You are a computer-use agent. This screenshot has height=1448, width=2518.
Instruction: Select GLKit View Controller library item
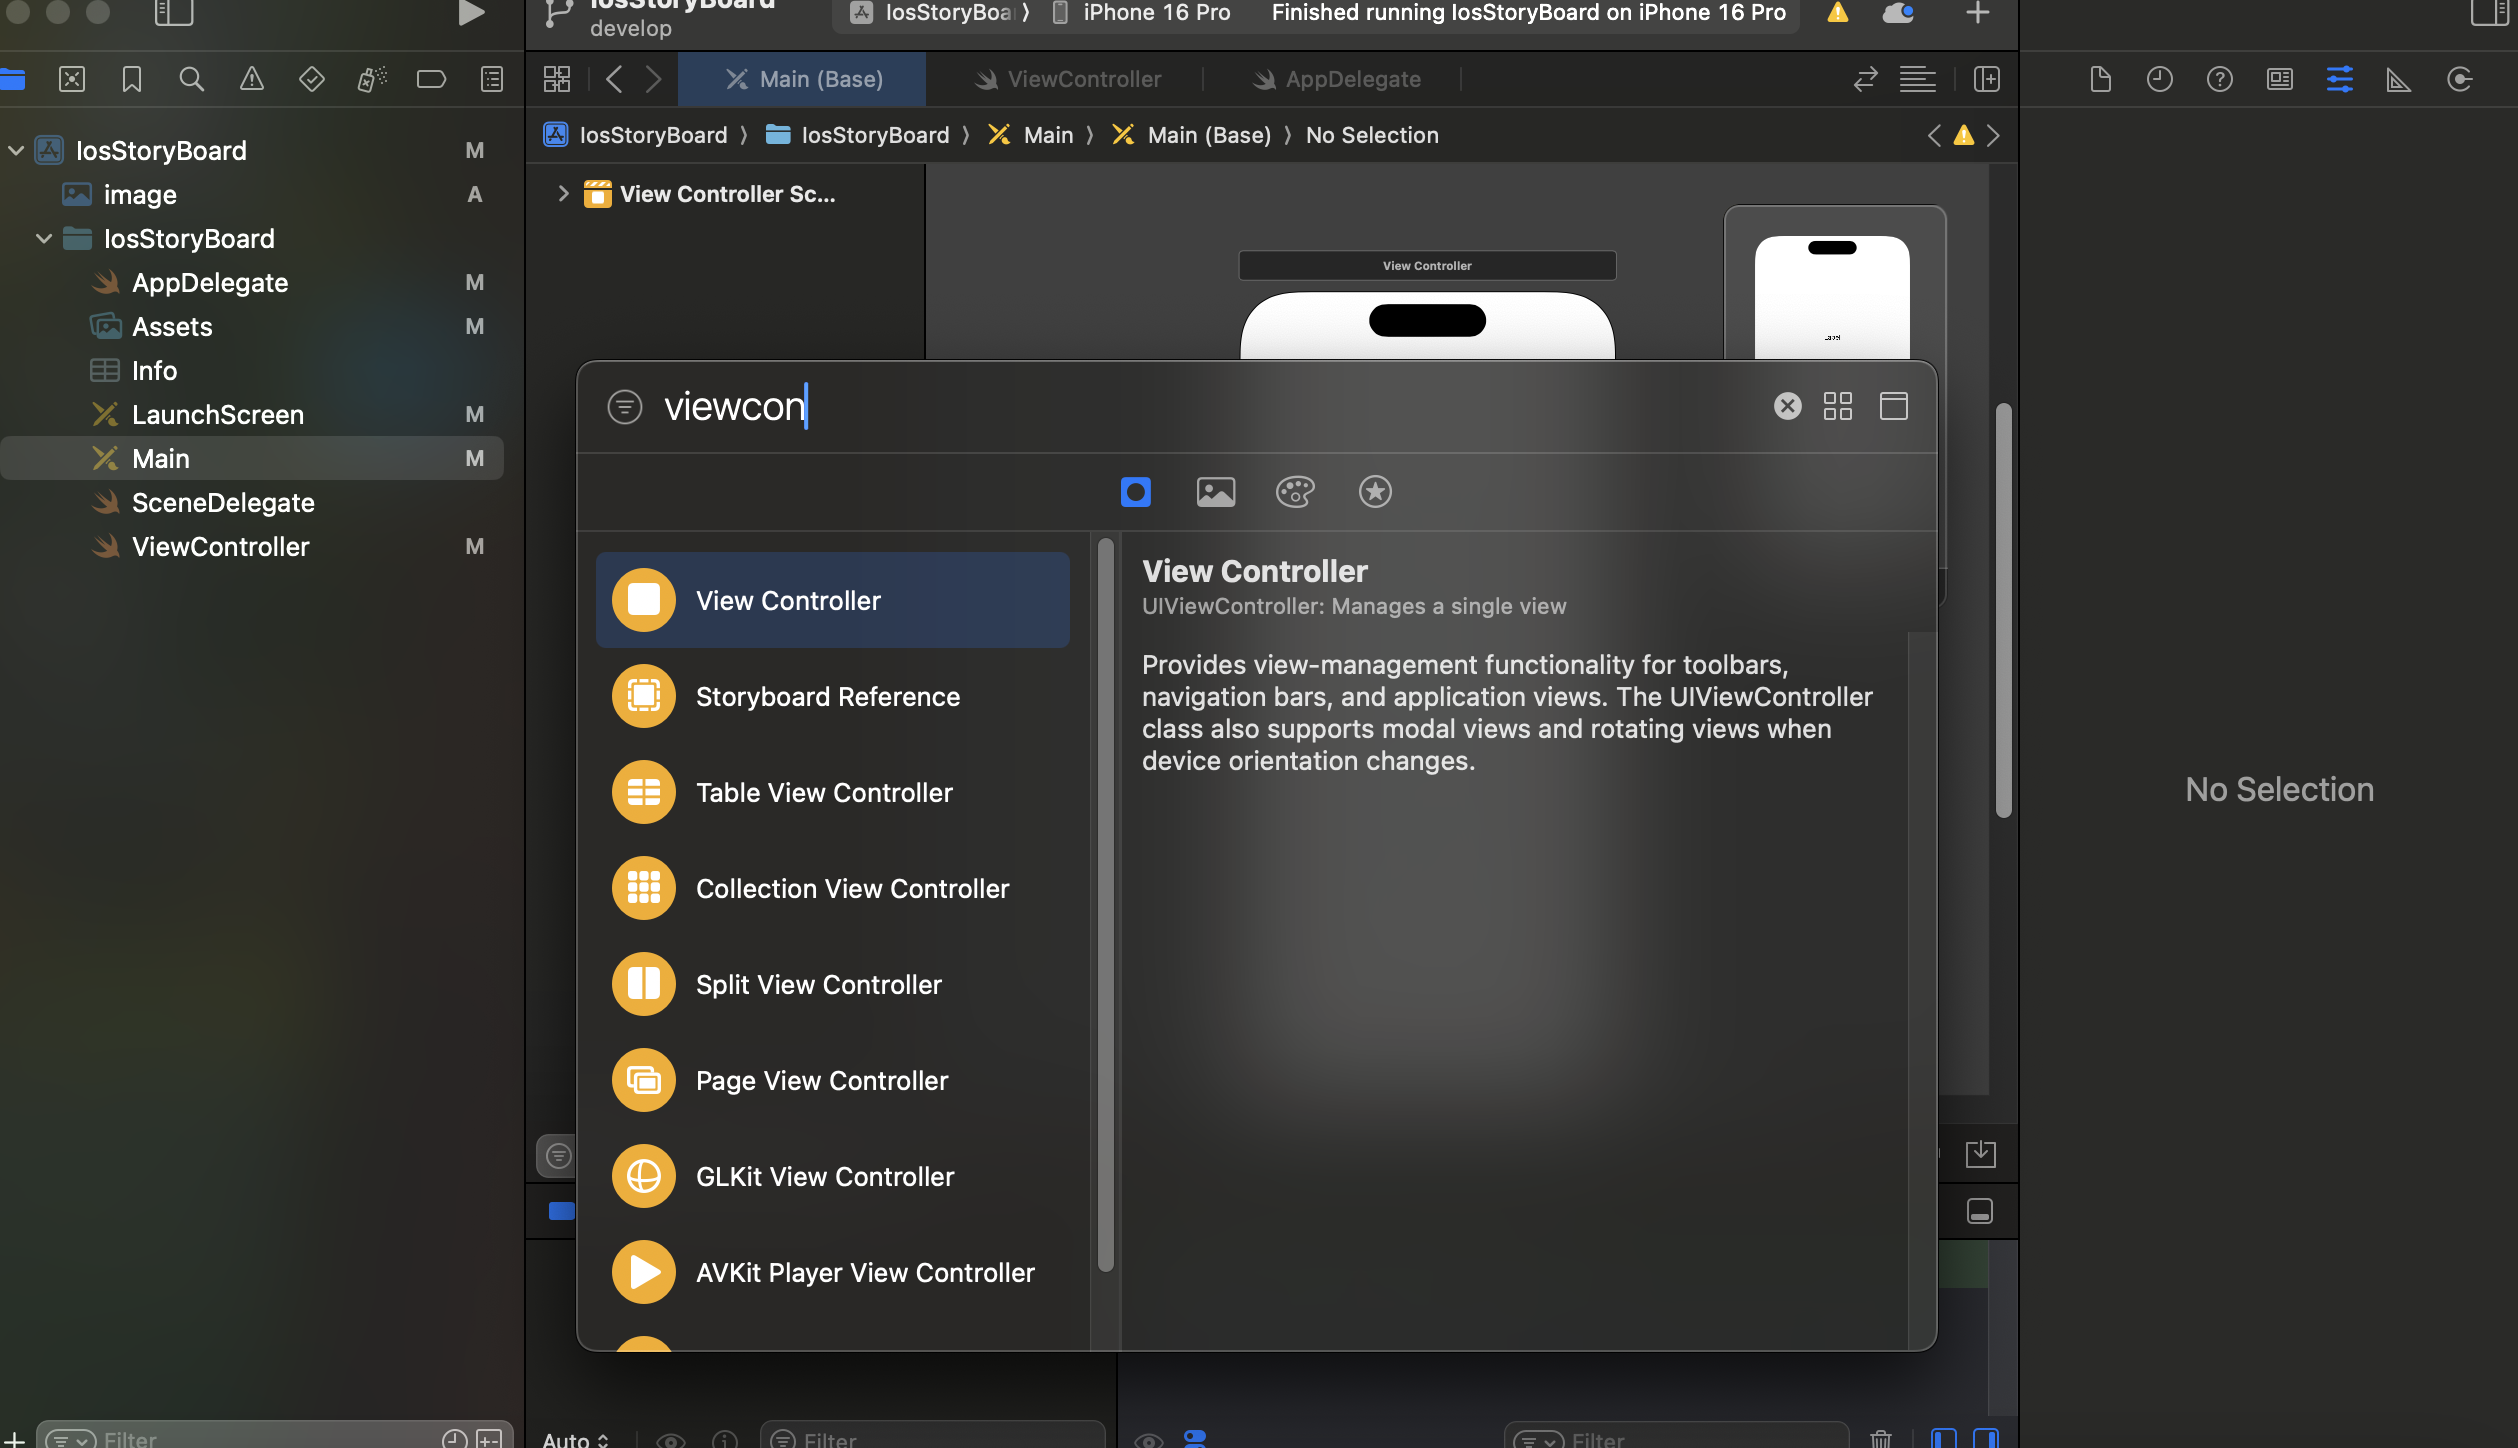[x=833, y=1176]
